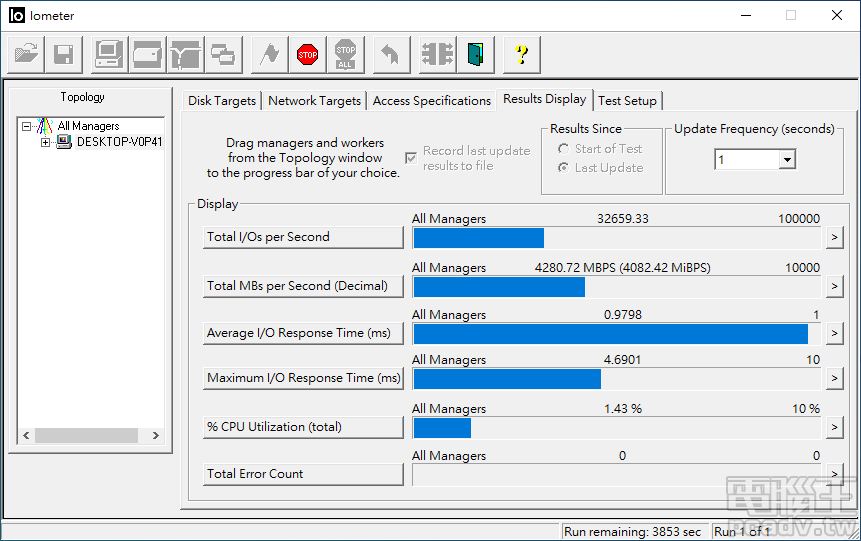Click Run remaining 3853 sec status
Screen dimensions: 861x541
[x=633, y=532]
